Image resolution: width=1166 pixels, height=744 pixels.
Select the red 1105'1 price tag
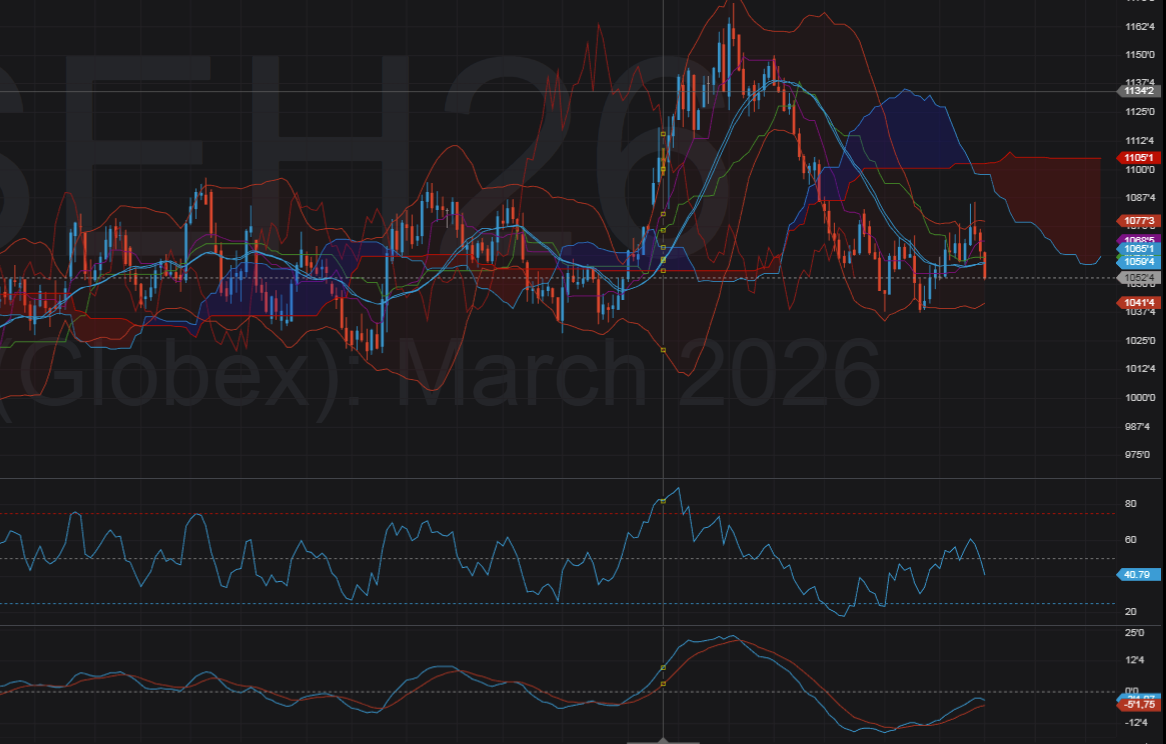tap(1139, 158)
